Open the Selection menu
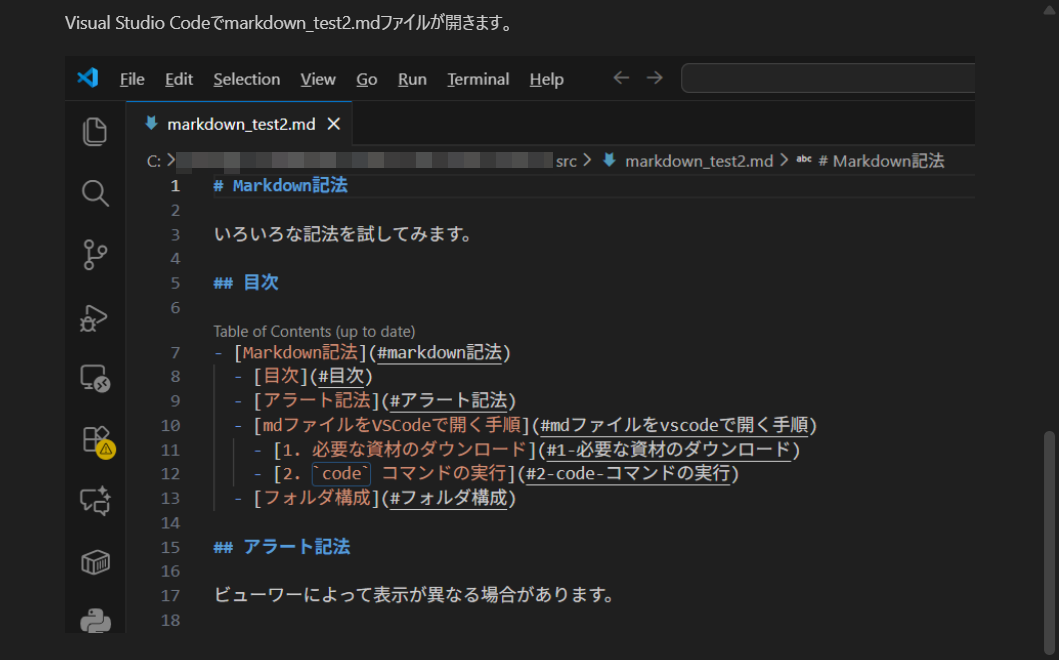 [246, 79]
